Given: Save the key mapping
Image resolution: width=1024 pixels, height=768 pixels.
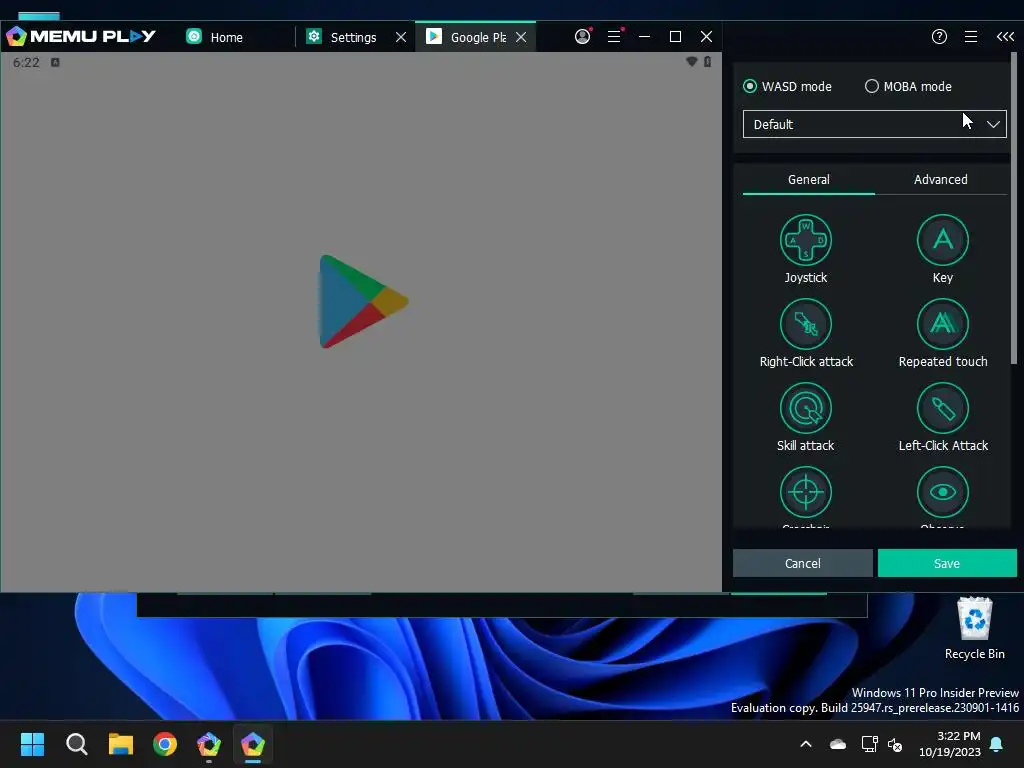Looking at the screenshot, I should coord(947,563).
